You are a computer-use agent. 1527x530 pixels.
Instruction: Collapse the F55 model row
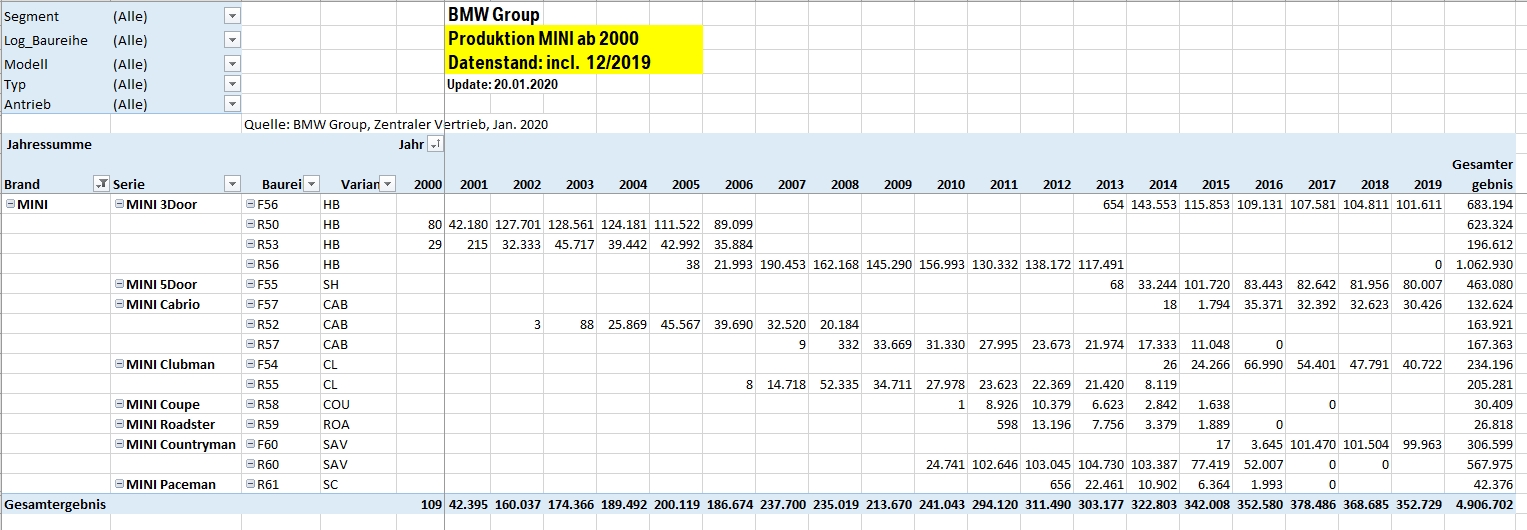250,284
